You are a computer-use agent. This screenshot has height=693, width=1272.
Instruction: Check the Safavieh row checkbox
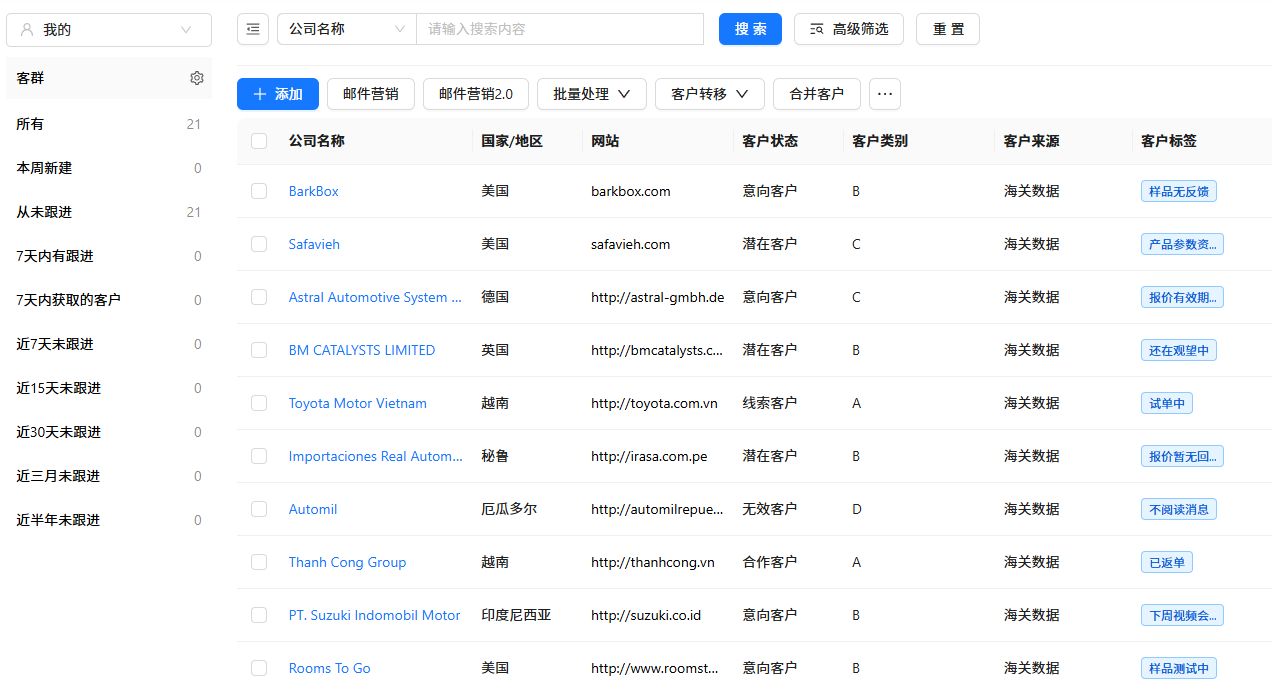click(259, 244)
